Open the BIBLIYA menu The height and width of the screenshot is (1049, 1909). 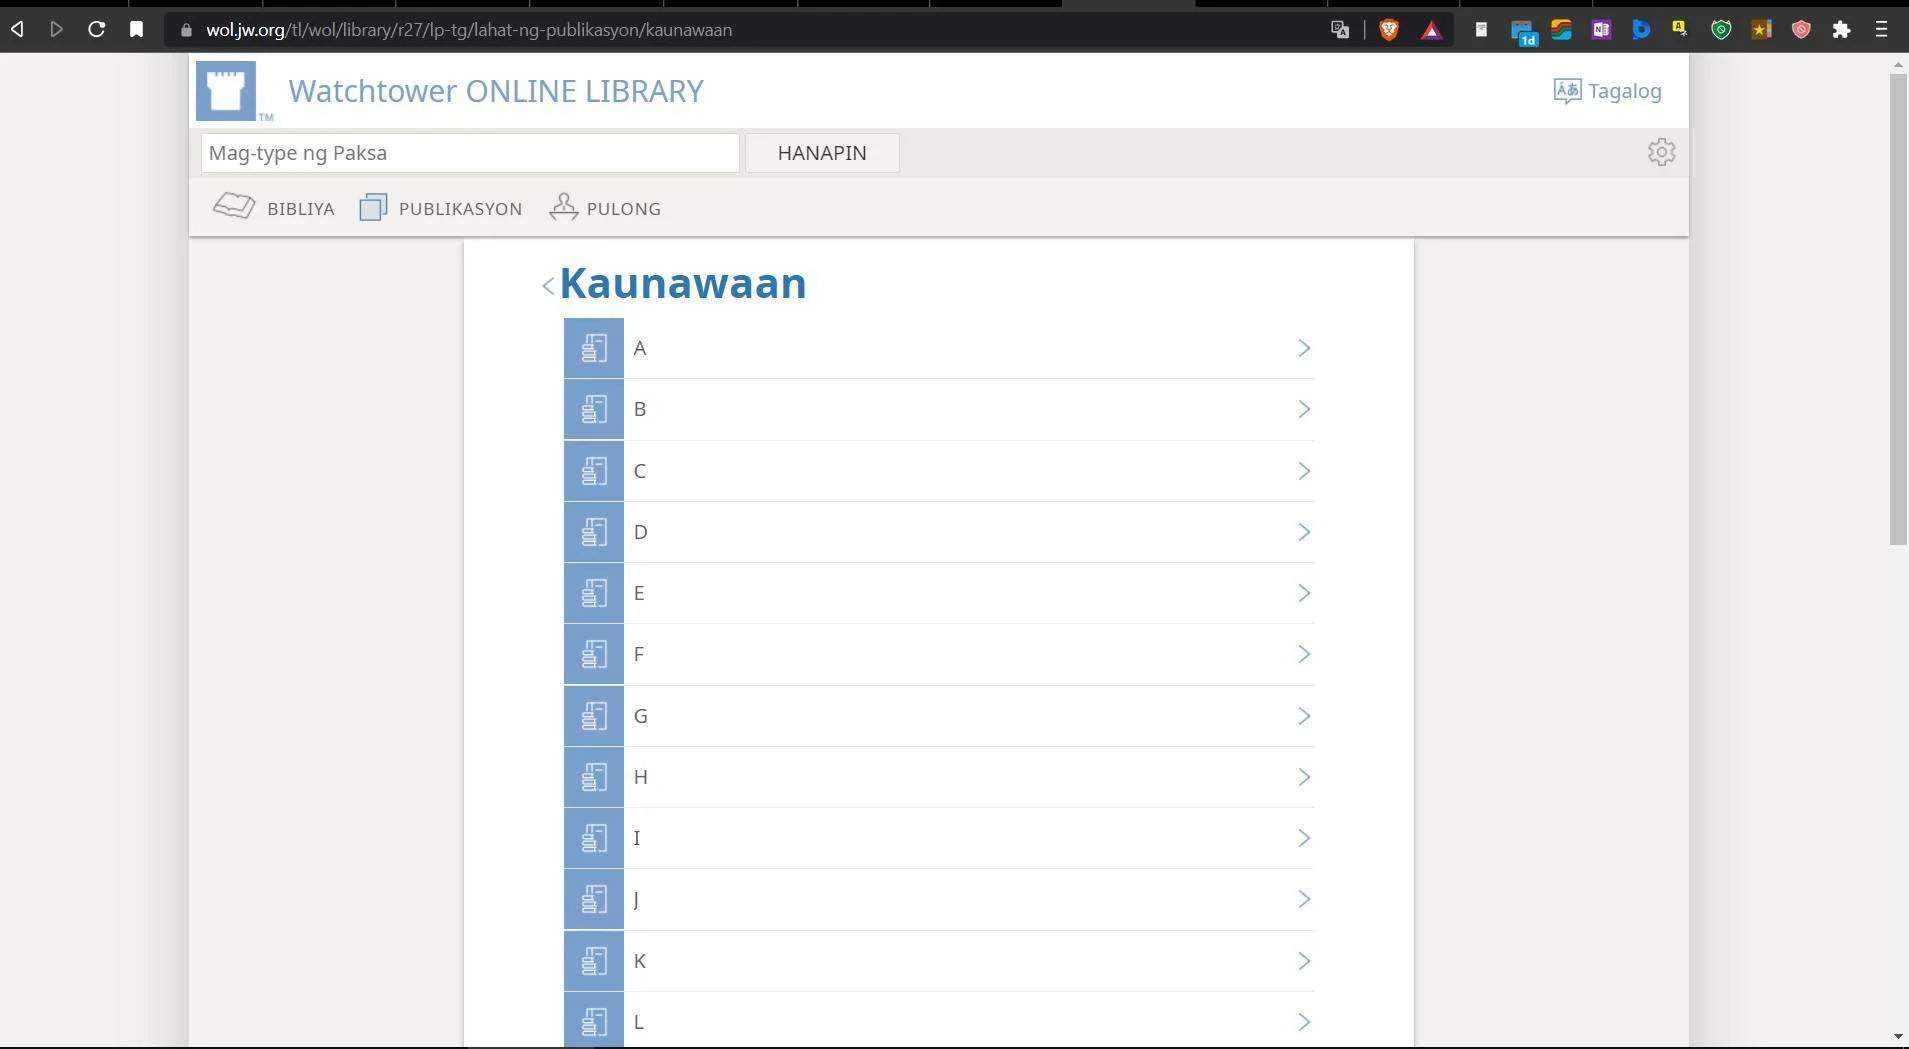[274, 207]
